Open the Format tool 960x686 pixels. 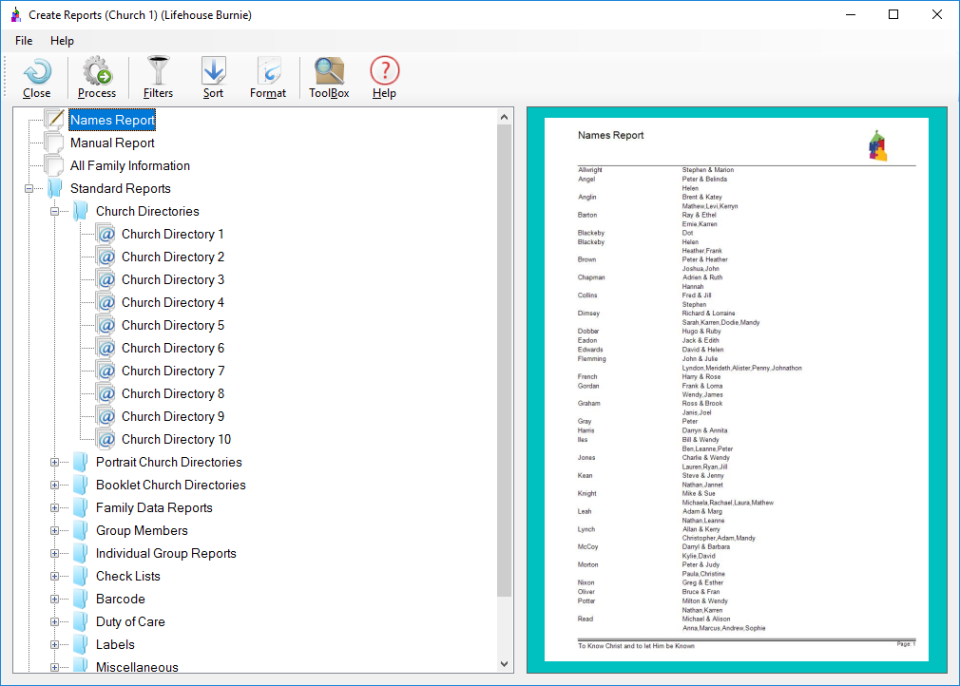268,73
